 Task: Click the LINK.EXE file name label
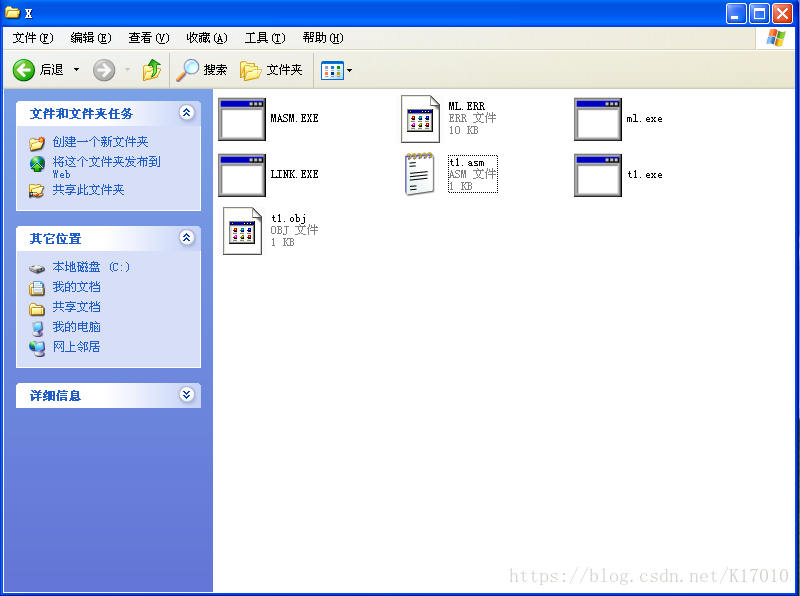[294, 175]
